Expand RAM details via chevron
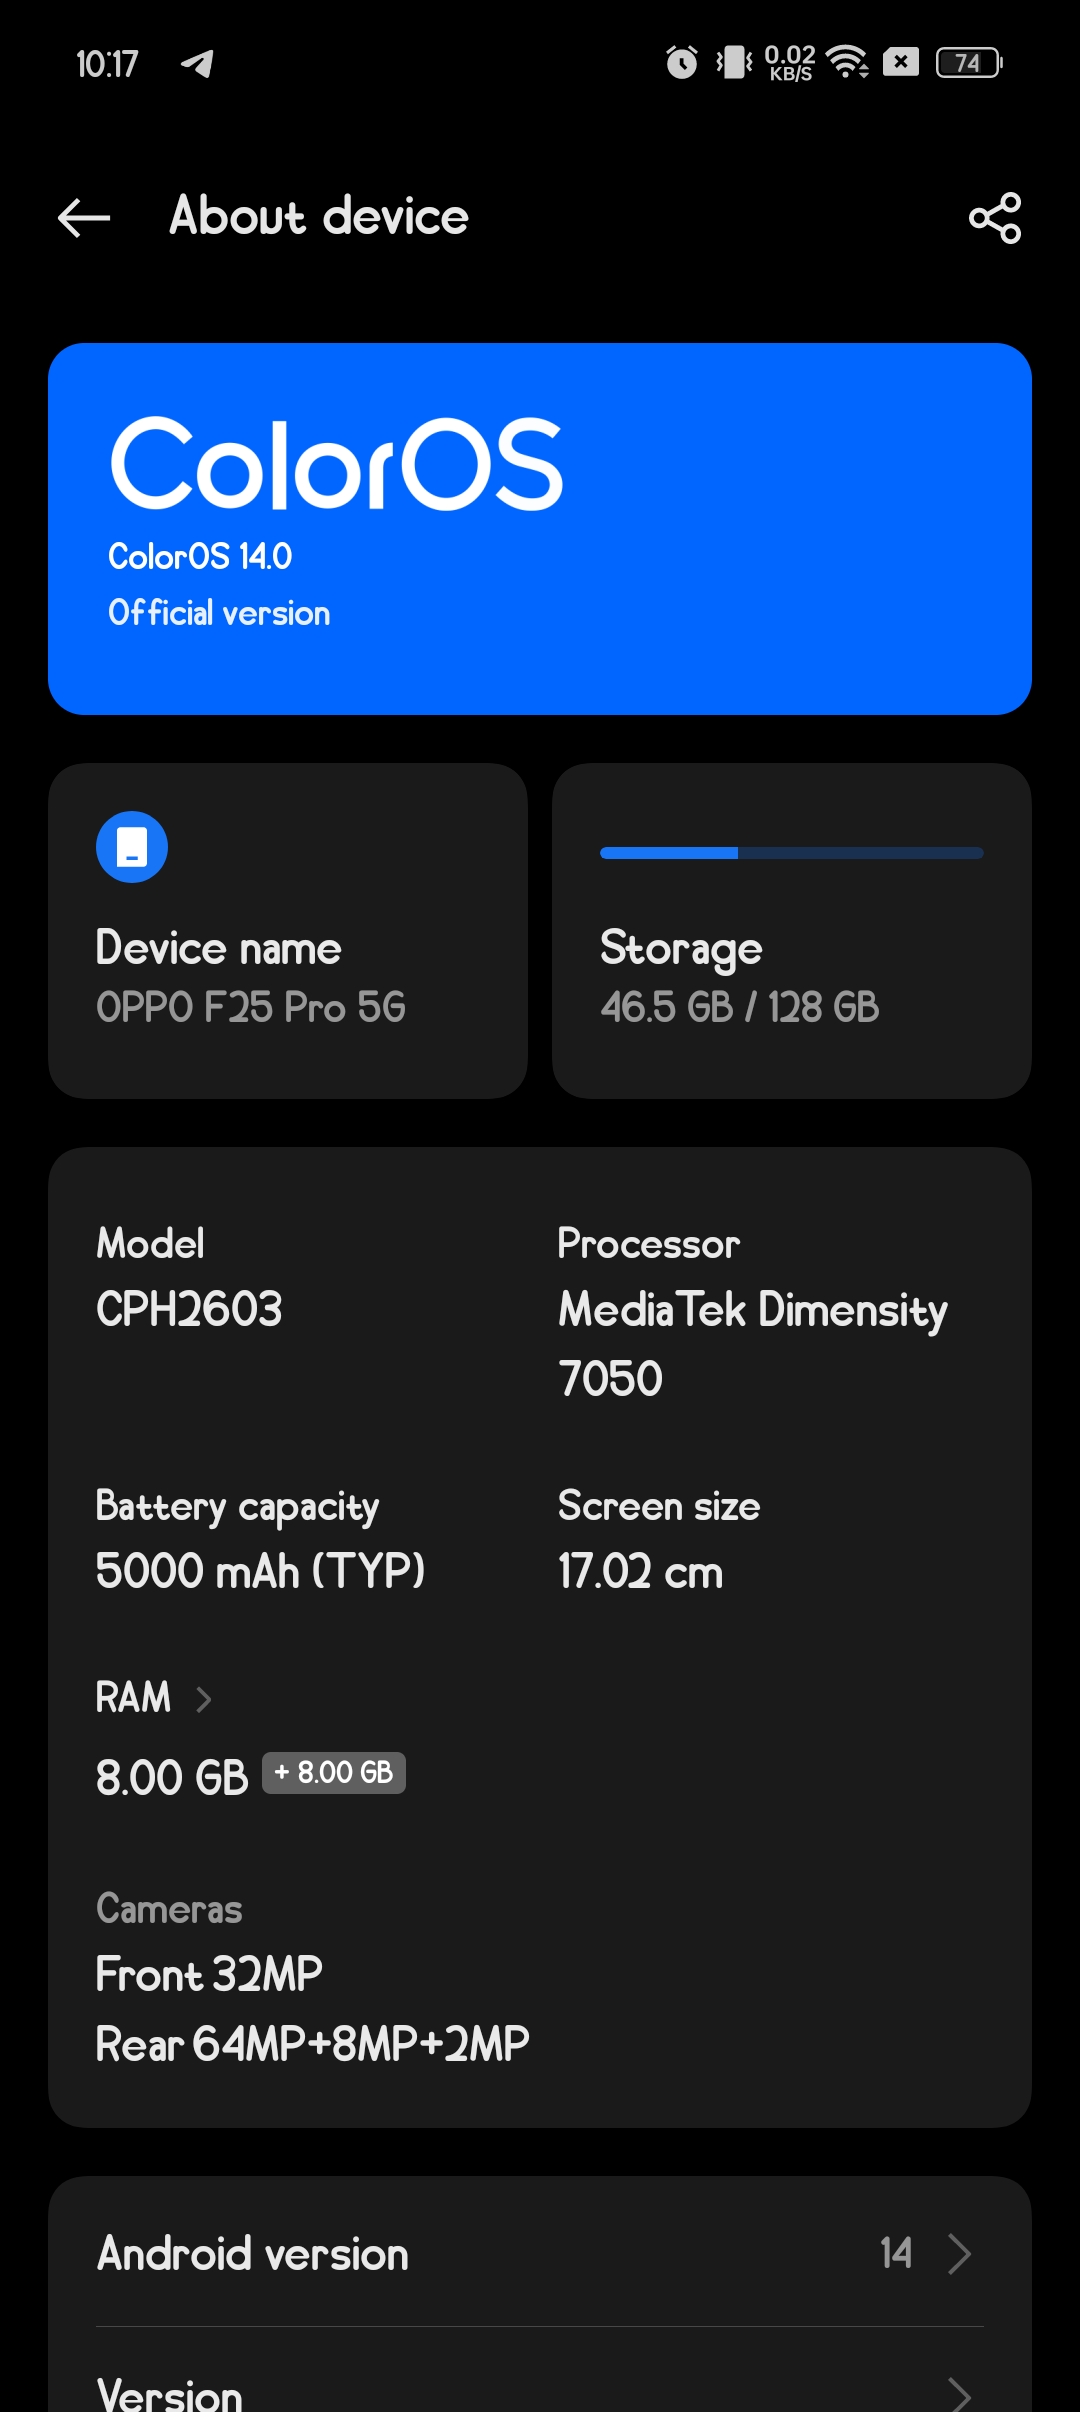The width and height of the screenshot is (1080, 2412). pyautogui.click(x=204, y=1699)
